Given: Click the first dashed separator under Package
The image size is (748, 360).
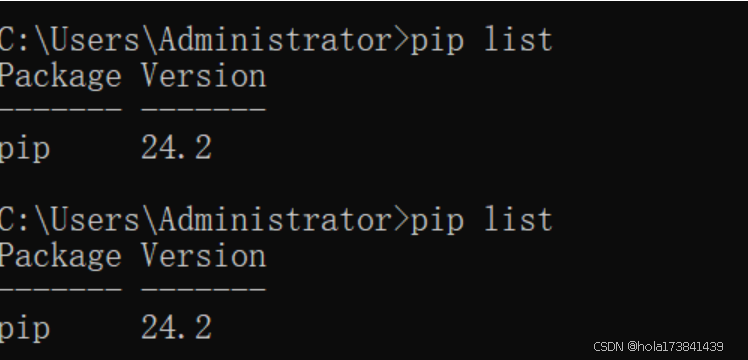Looking at the screenshot, I should click(61, 109).
